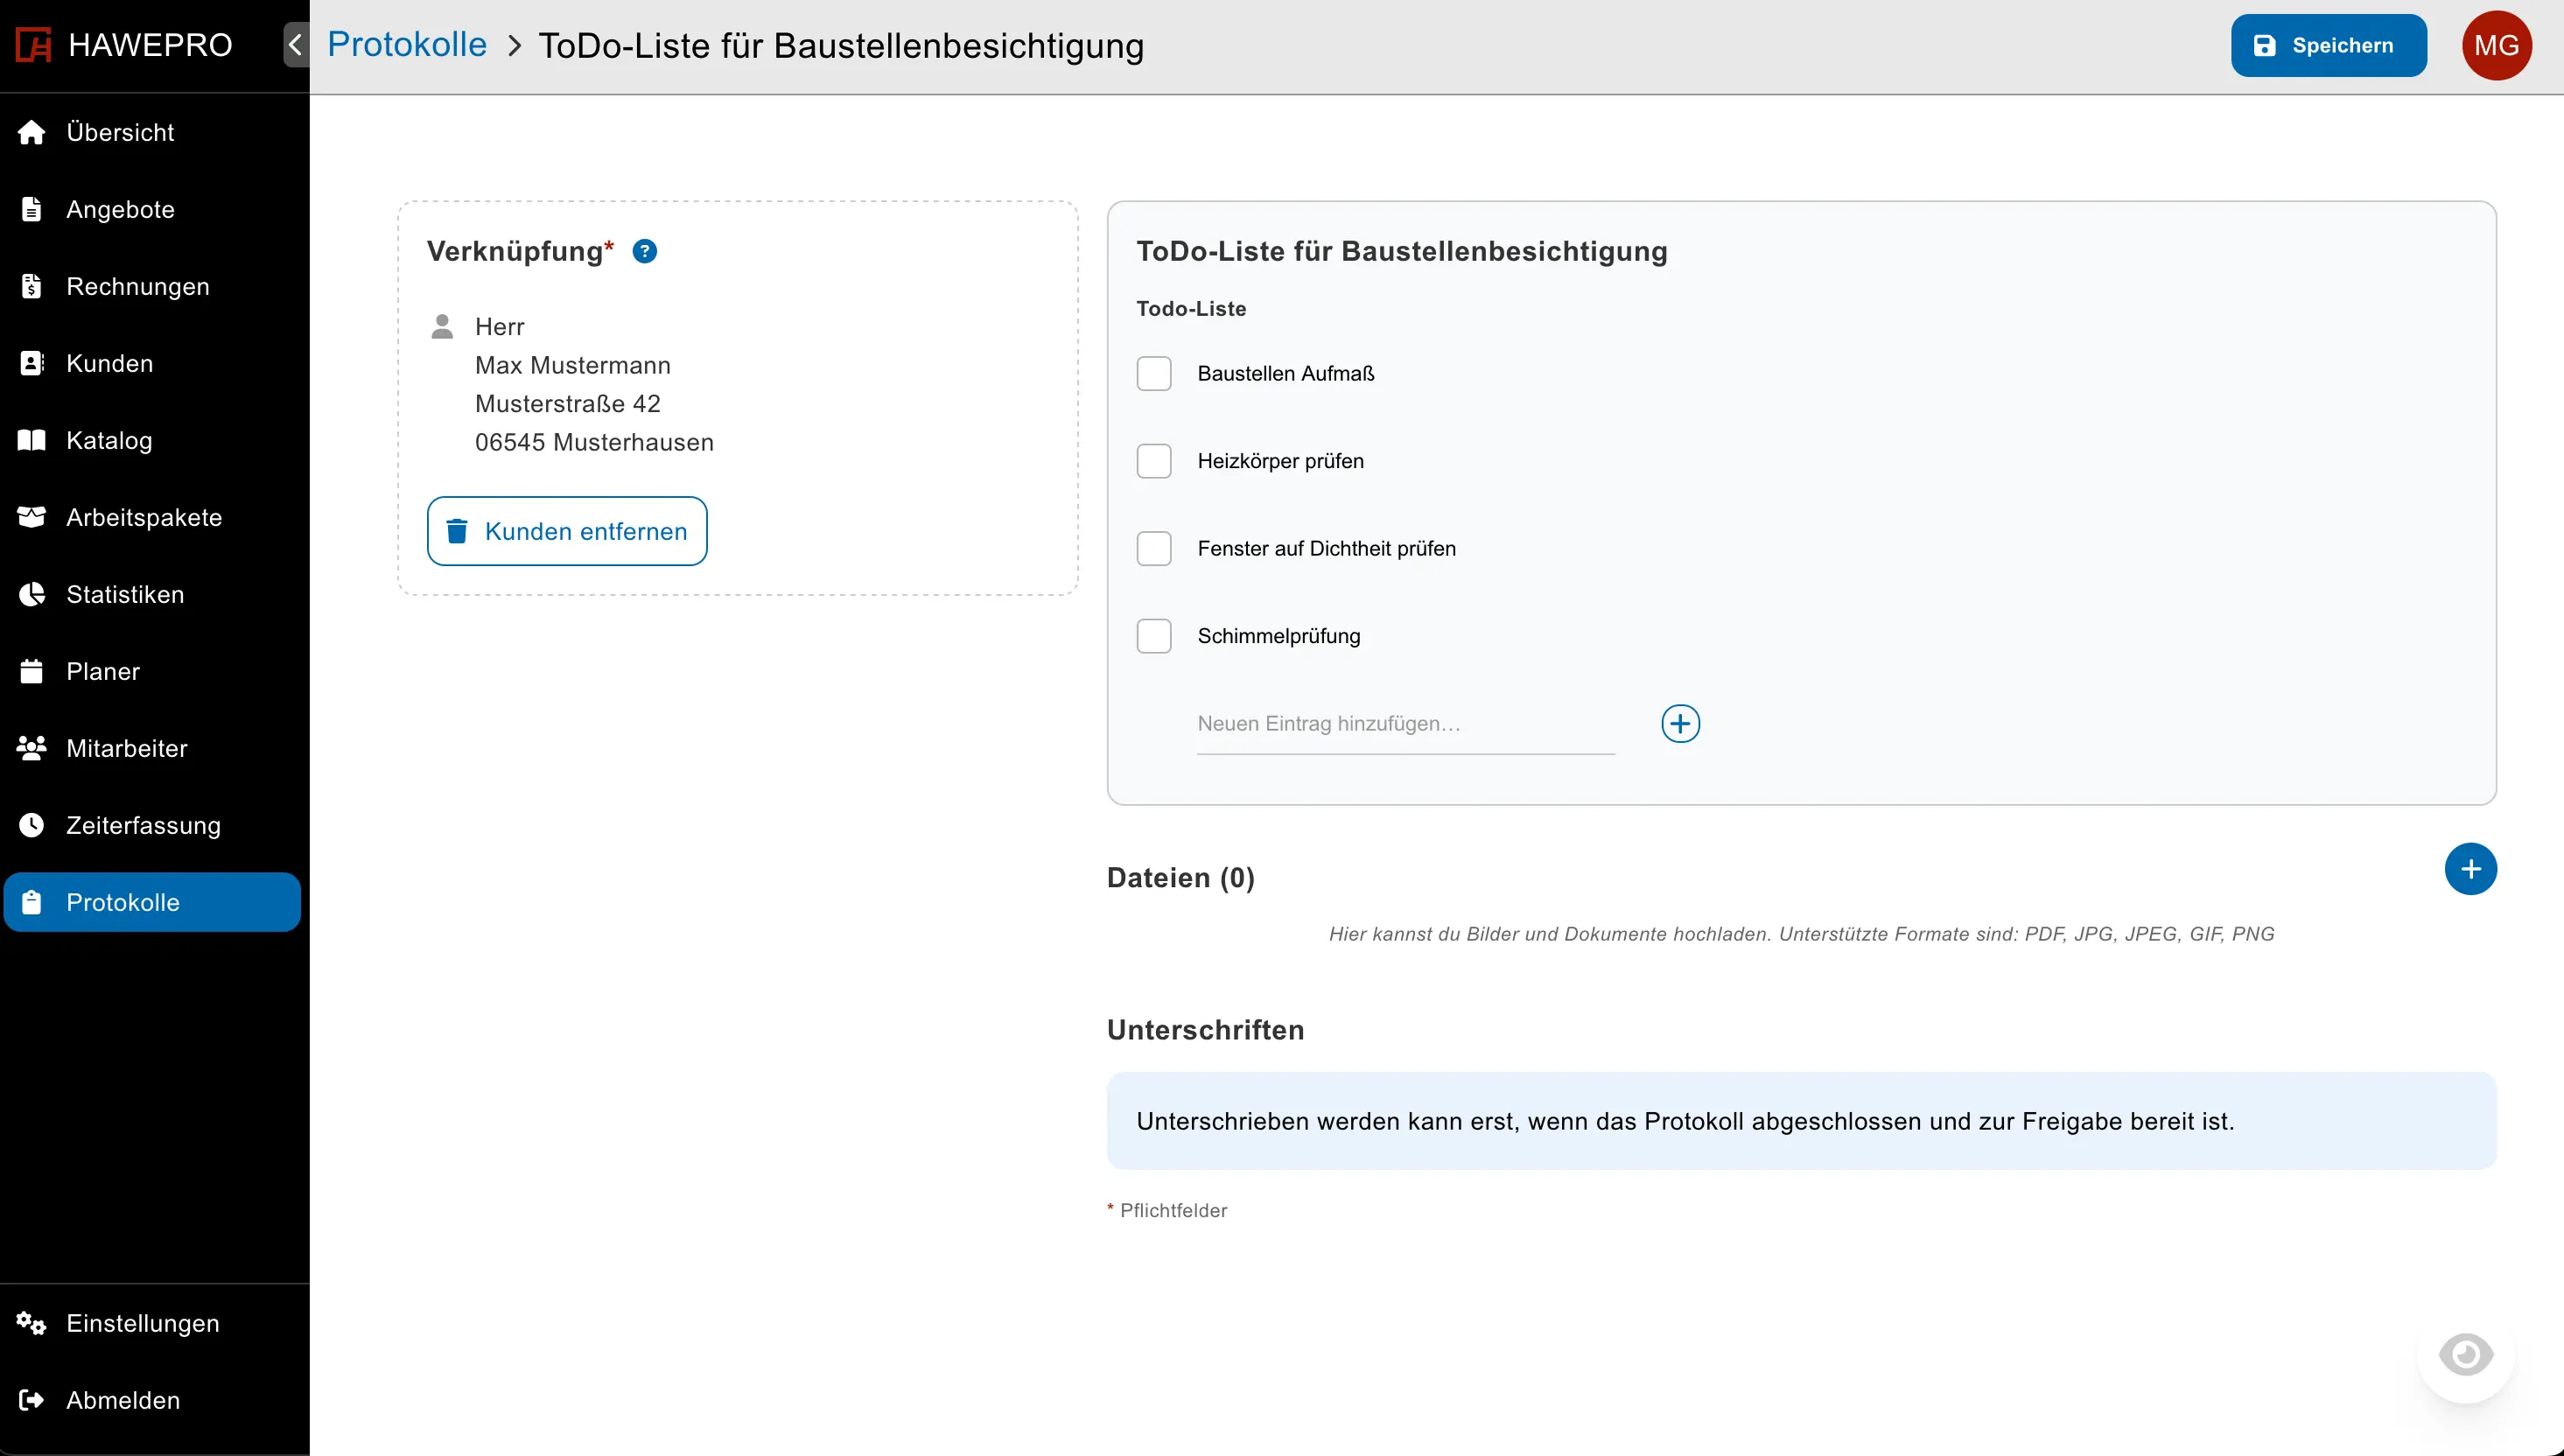This screenshot has height=1456, width=2564.
Task: Open the Planer menu item
Action: point(103,671)
